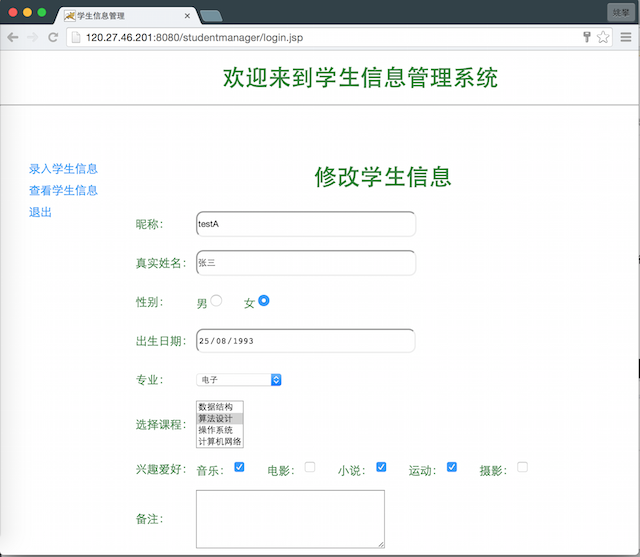Select the 女 radio button
Viewport: 640px width, 557px height.
click(264, 301)
